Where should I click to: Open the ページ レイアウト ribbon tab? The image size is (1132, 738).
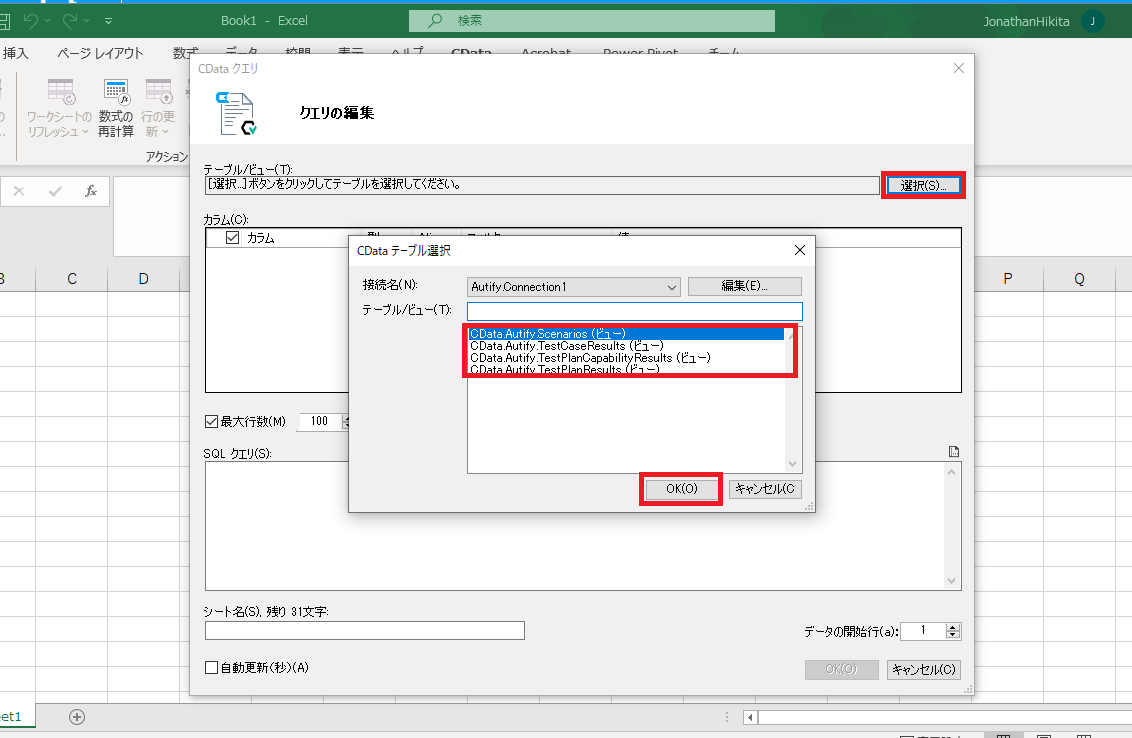point(100,53)
